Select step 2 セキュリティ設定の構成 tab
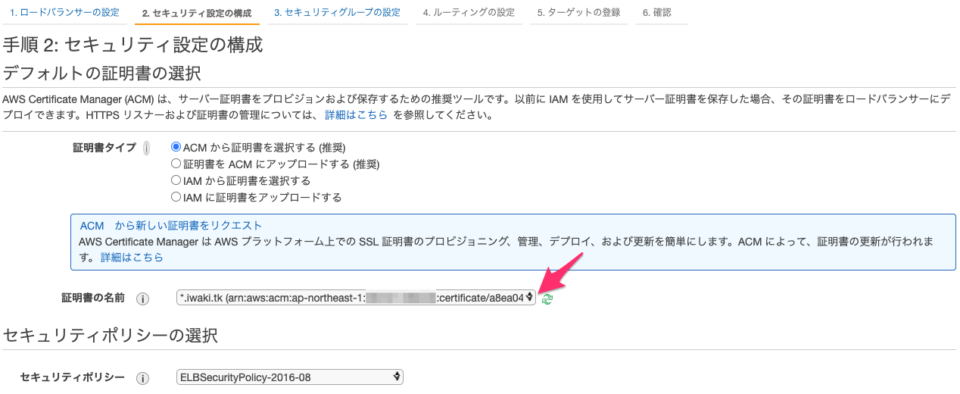This screenshot has width=960, height=394. click(197, 13)
